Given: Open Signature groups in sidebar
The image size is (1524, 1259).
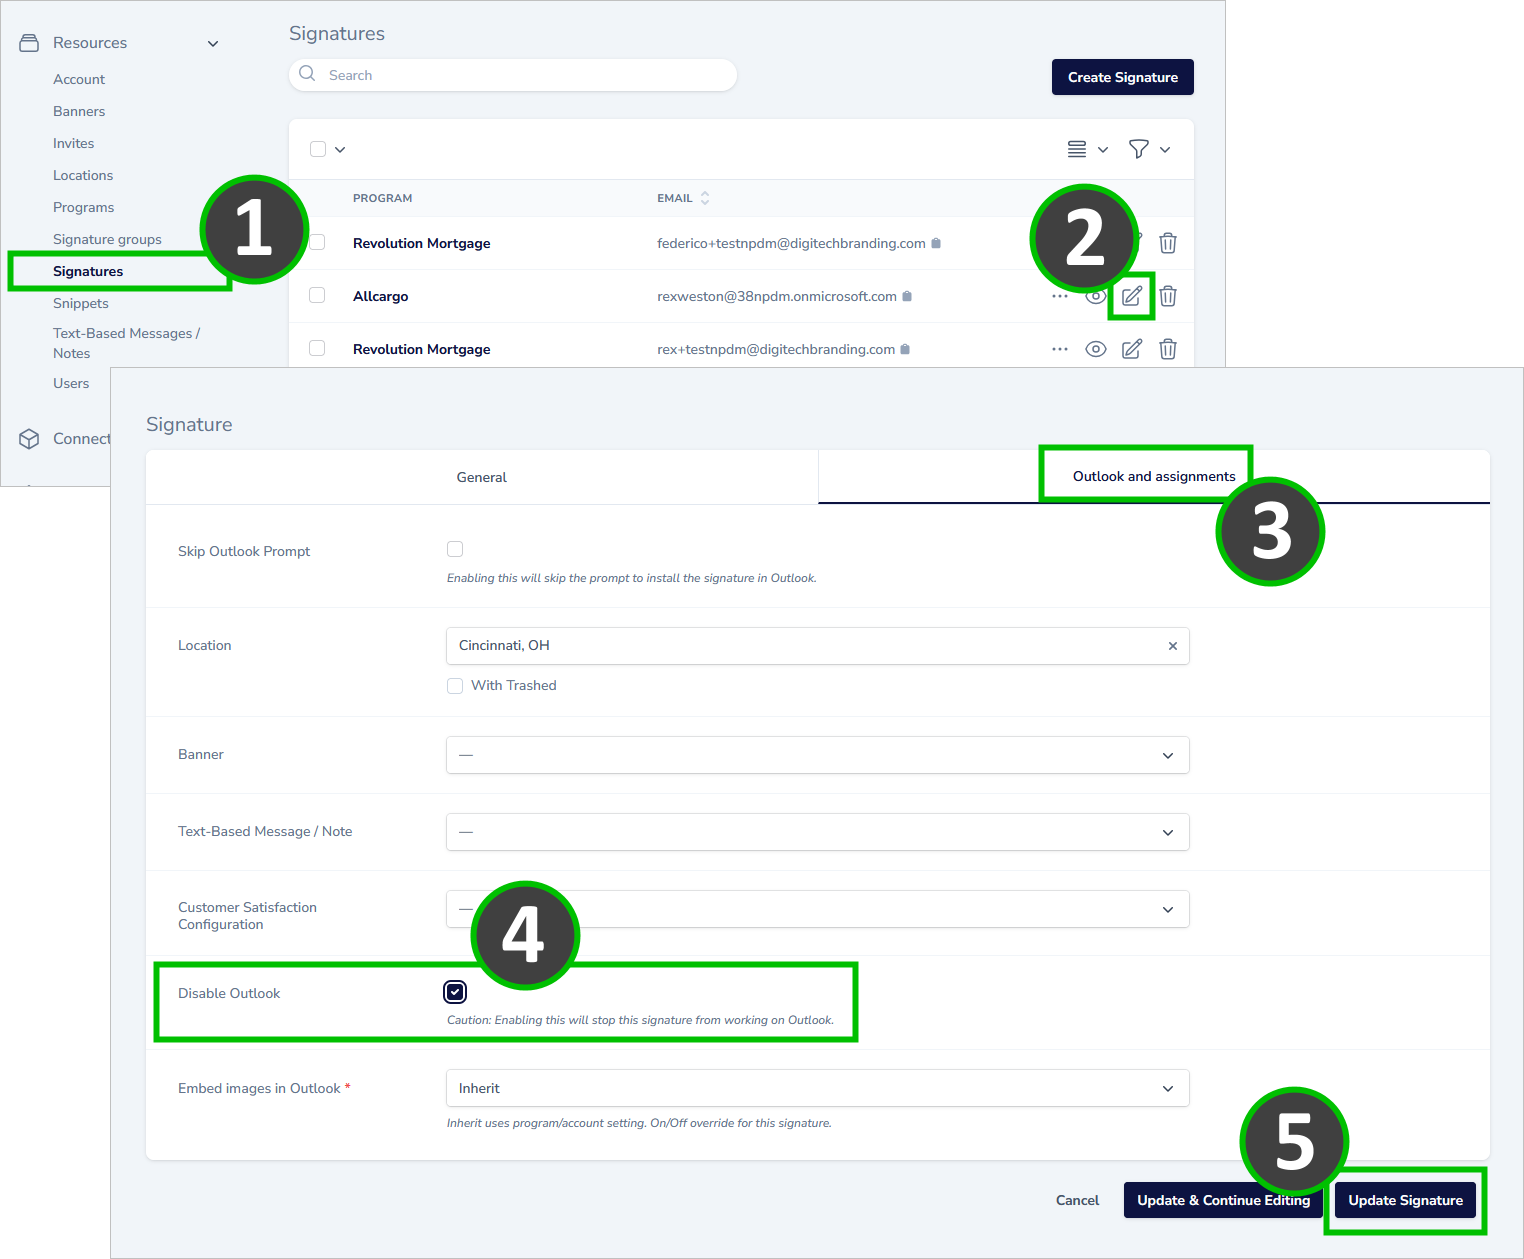Looking at the screenshot, I should 107,239.
